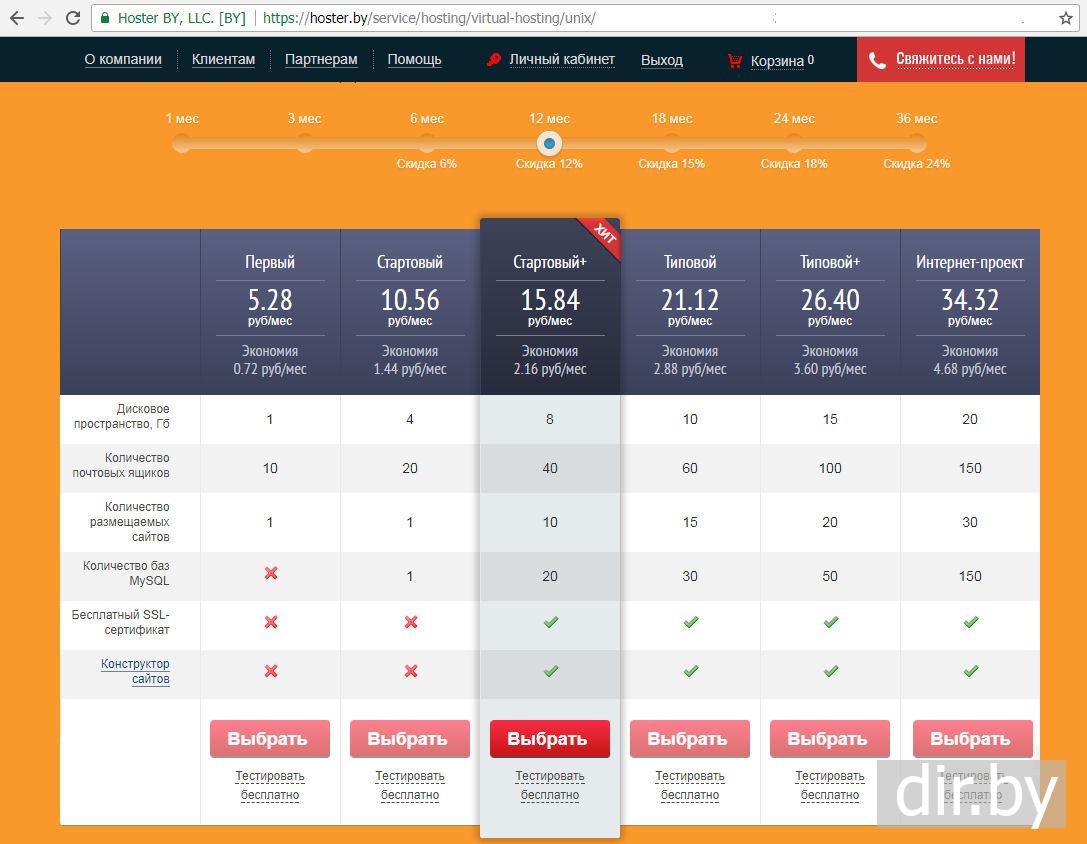Image resolution: width=1087 pixels, height=844 pixels.
Task: Click the browser back arrow
Action: pos(17,18)
